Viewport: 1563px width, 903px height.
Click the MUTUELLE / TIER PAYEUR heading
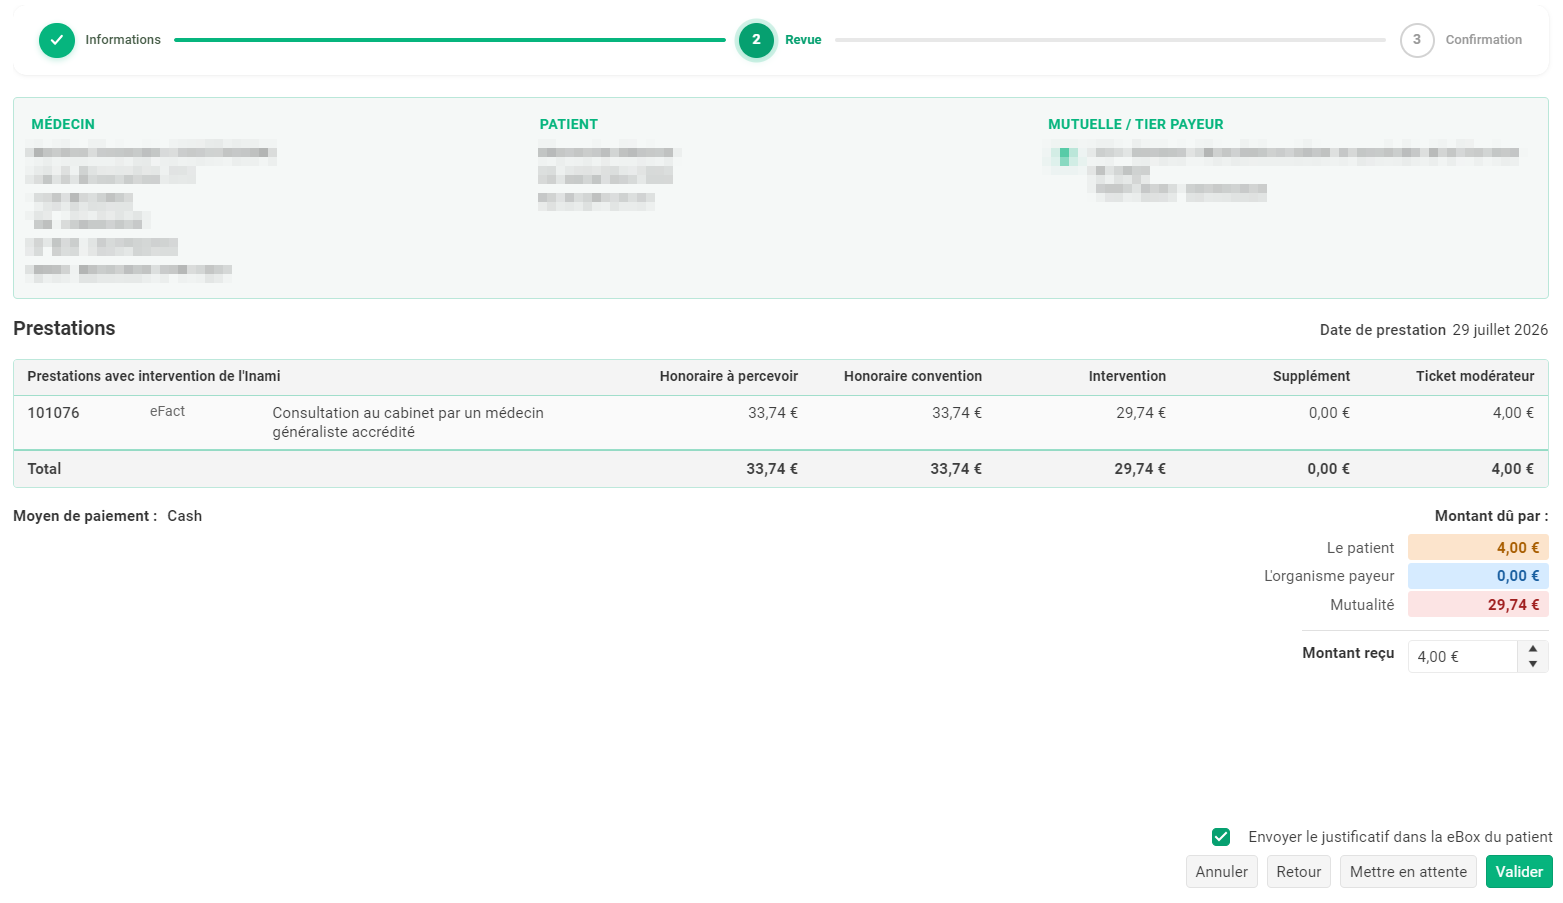(1136, 124)
